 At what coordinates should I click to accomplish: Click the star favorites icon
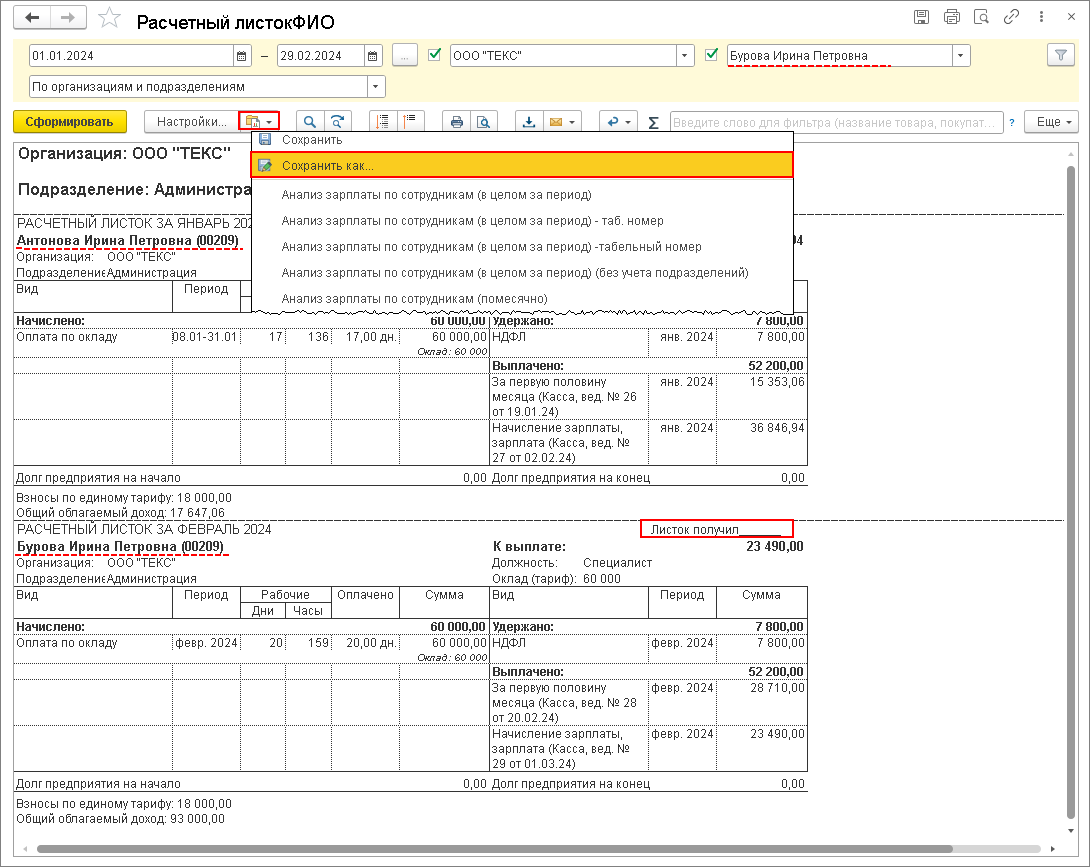(111, 19)
